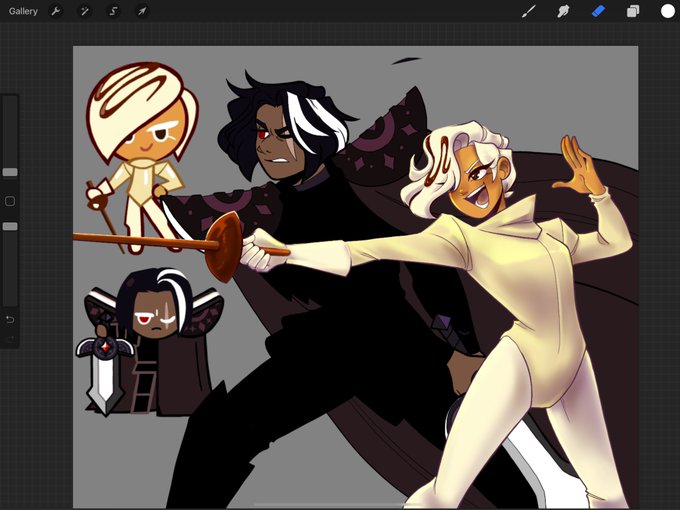Open the Adjustments magic wand menu
The height and width of the screenshot is (510, 680).
coord(85,11)
